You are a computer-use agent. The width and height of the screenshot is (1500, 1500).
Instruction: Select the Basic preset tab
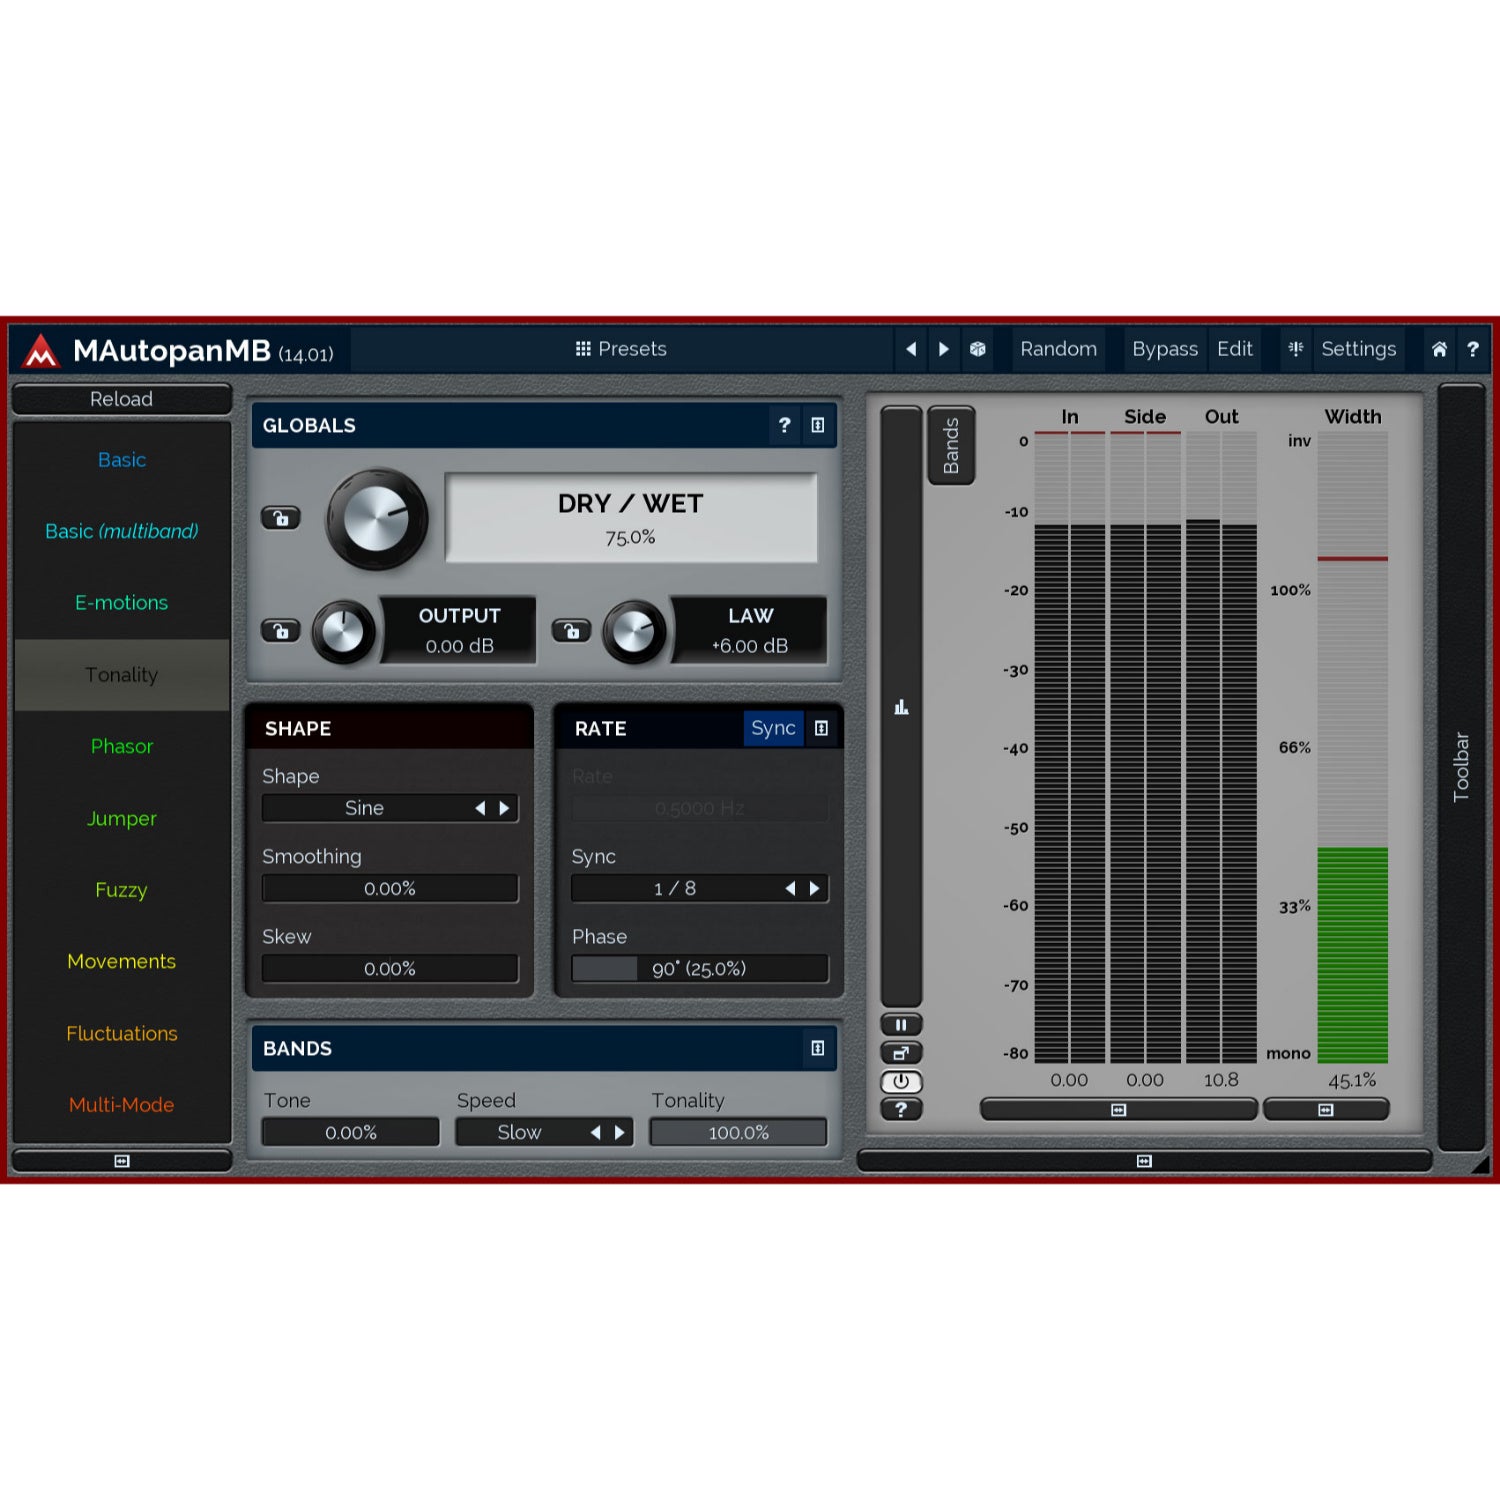122,460
